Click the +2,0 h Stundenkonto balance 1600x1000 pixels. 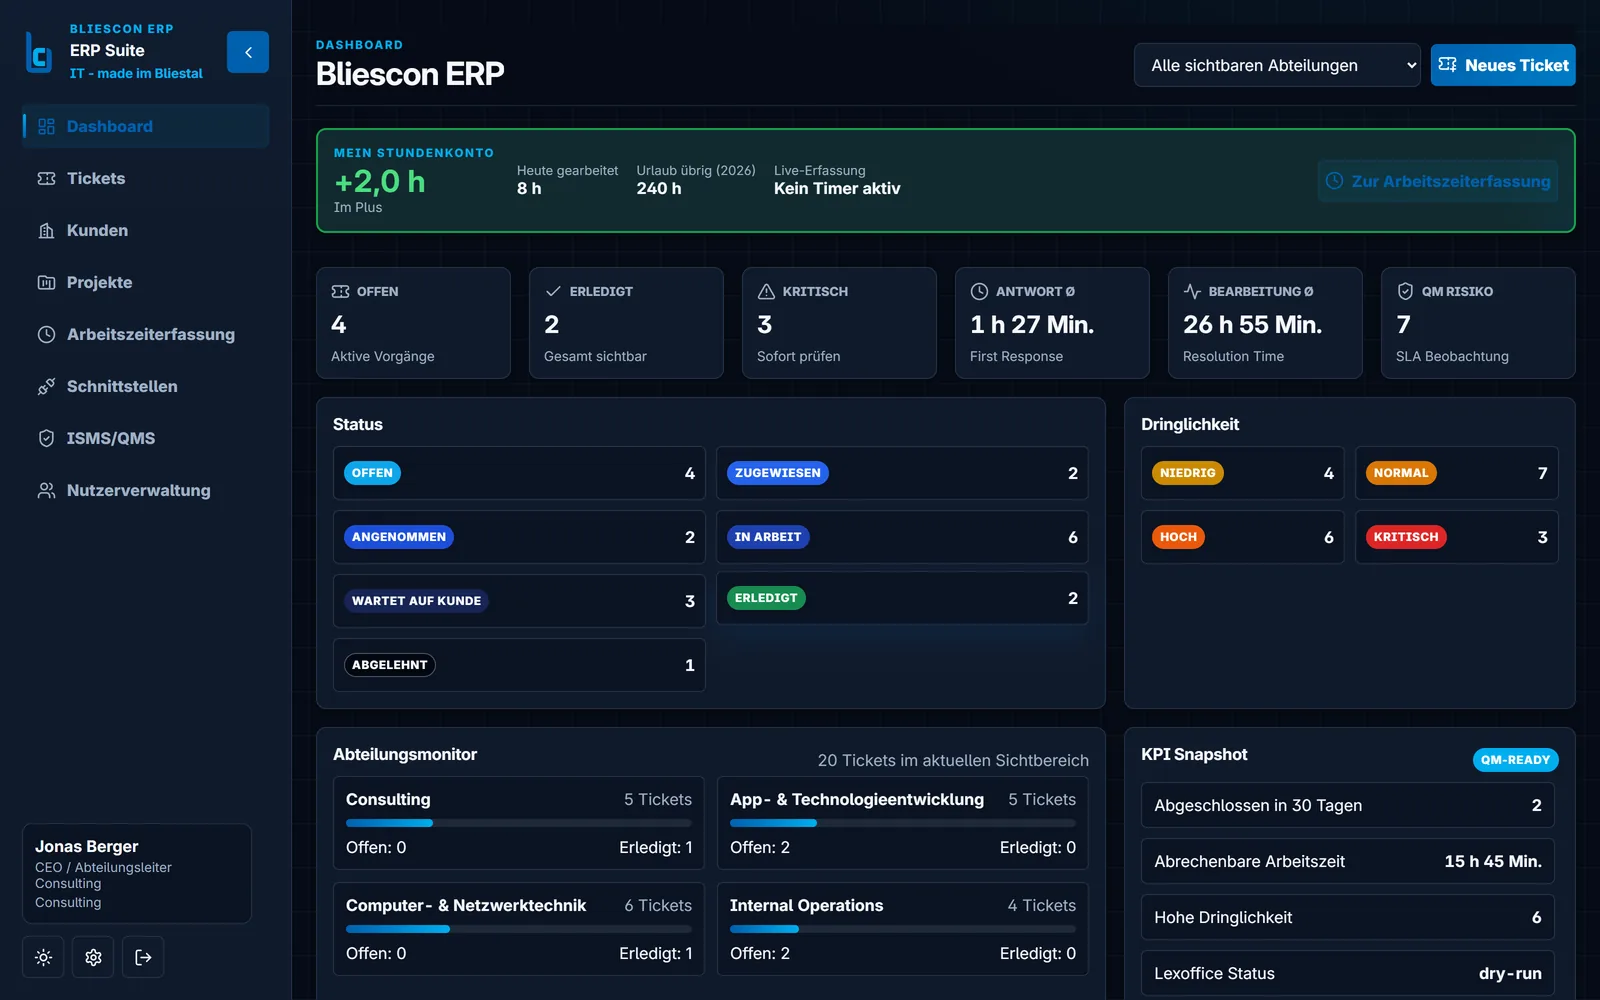[380, 181]
